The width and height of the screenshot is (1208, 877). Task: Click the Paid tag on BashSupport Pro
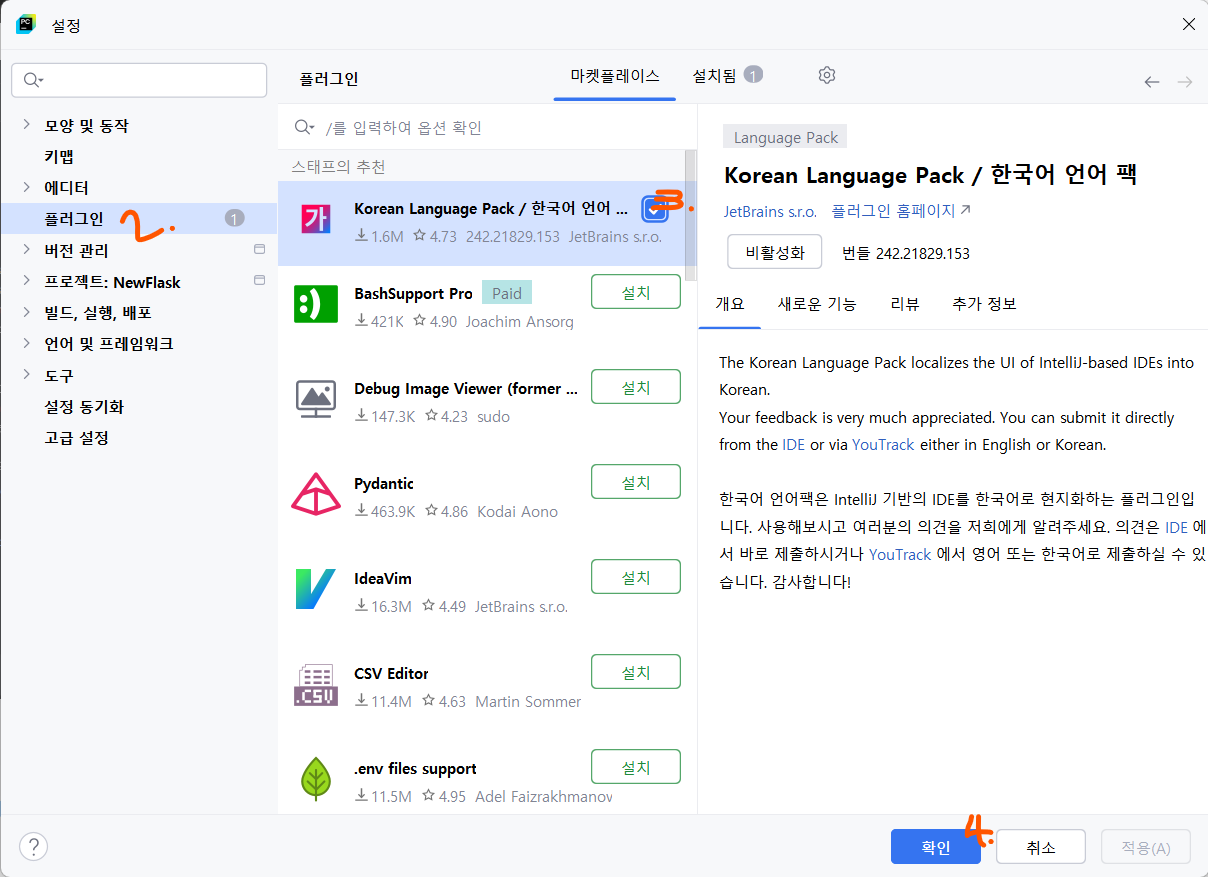point(507,293)
